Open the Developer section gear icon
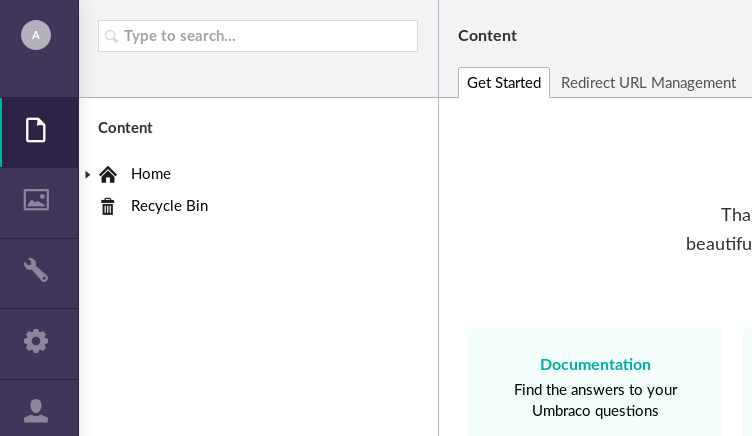Screen dimensions: 752x436 [36, 341]
